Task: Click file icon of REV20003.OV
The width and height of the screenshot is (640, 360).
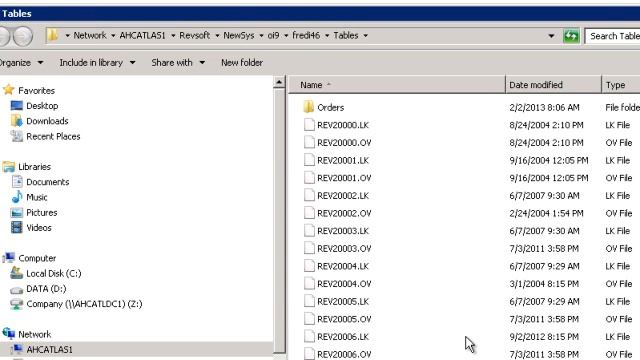Action: point(309,248)
